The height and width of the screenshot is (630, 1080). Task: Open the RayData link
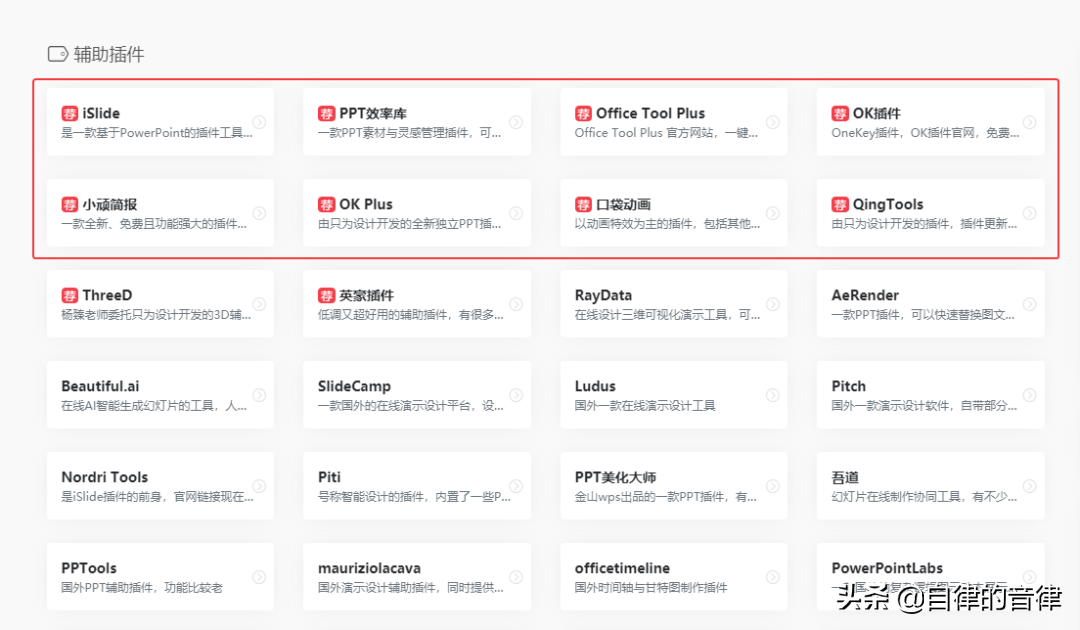tap(674, 304)
